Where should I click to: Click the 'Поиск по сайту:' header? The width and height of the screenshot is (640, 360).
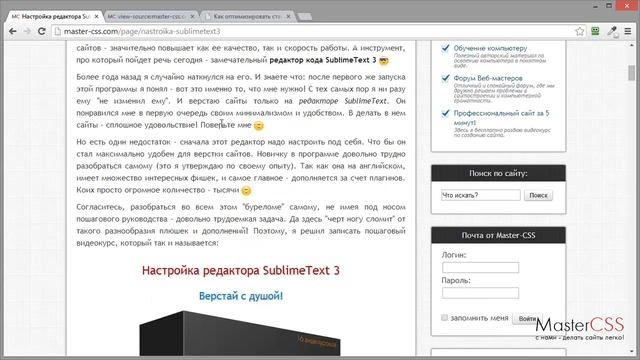pos(498,173)
